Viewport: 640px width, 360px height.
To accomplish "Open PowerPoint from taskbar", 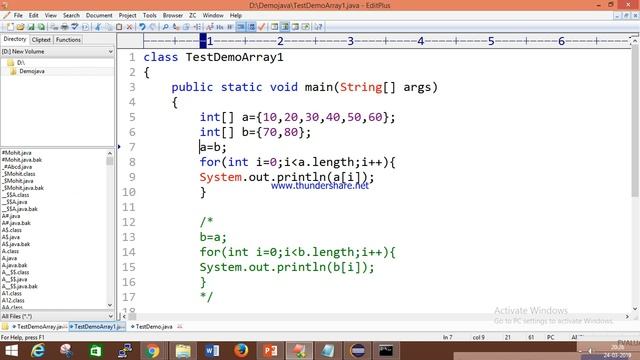I will tap(270, 351).
